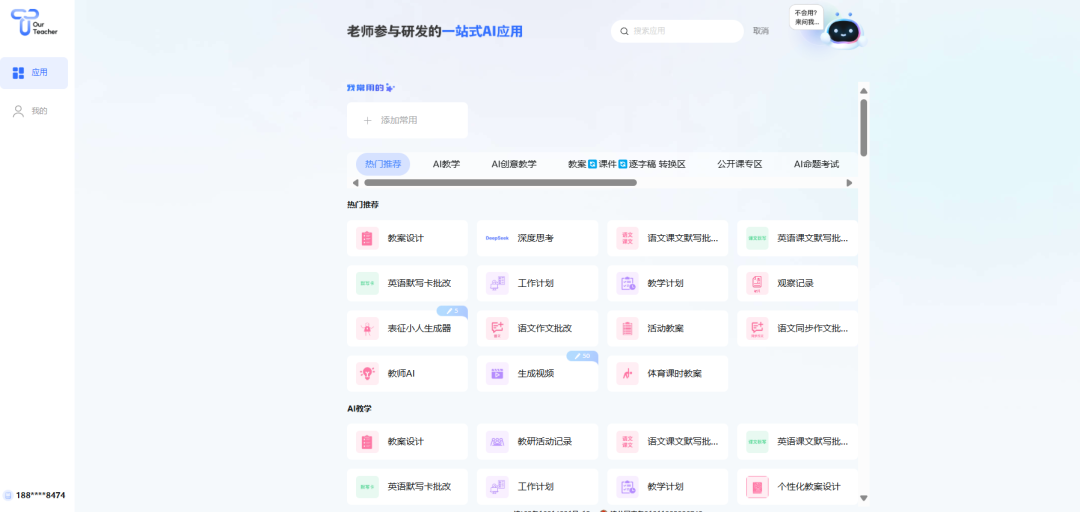Open the 应用 section in the sidebar

coord(34,72)
